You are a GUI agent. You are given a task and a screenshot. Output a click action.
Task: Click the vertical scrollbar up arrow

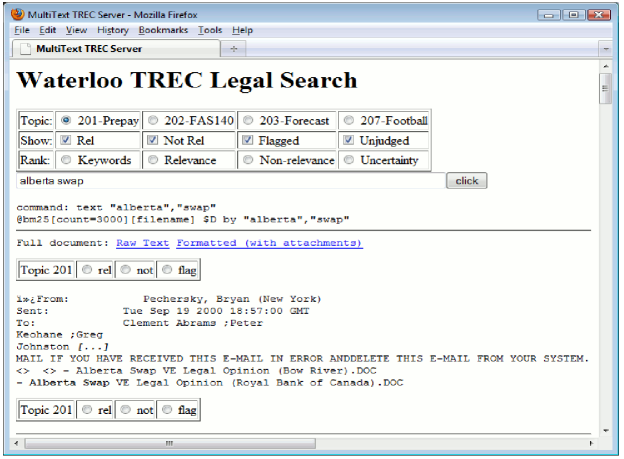pyautogui.click(x=606, y=66)
